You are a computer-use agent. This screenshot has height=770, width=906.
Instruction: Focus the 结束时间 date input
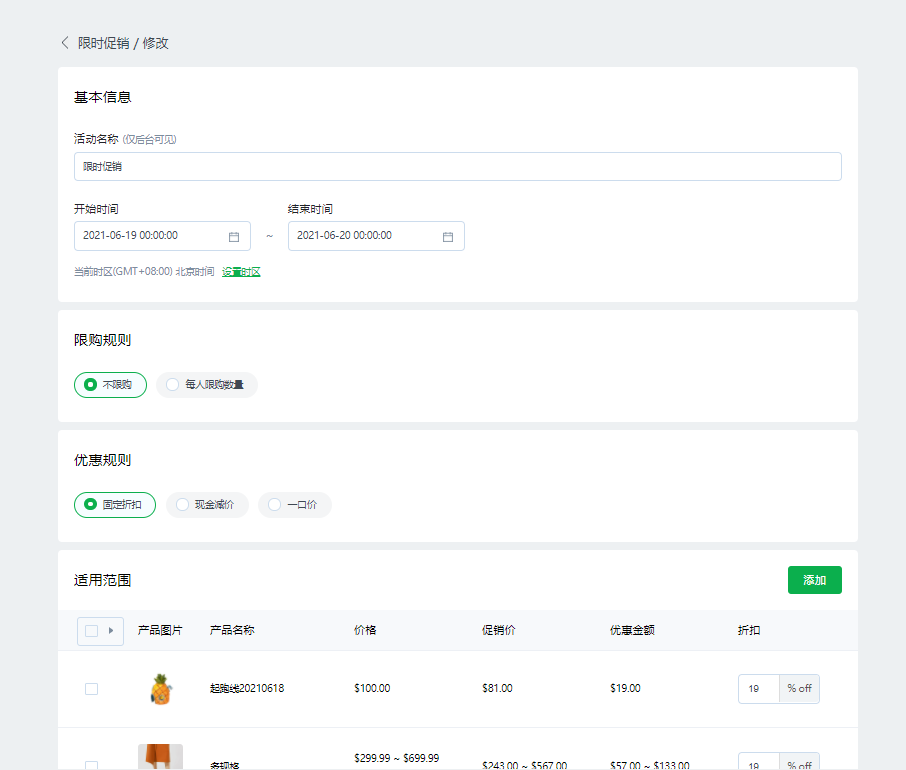point(364,236)
